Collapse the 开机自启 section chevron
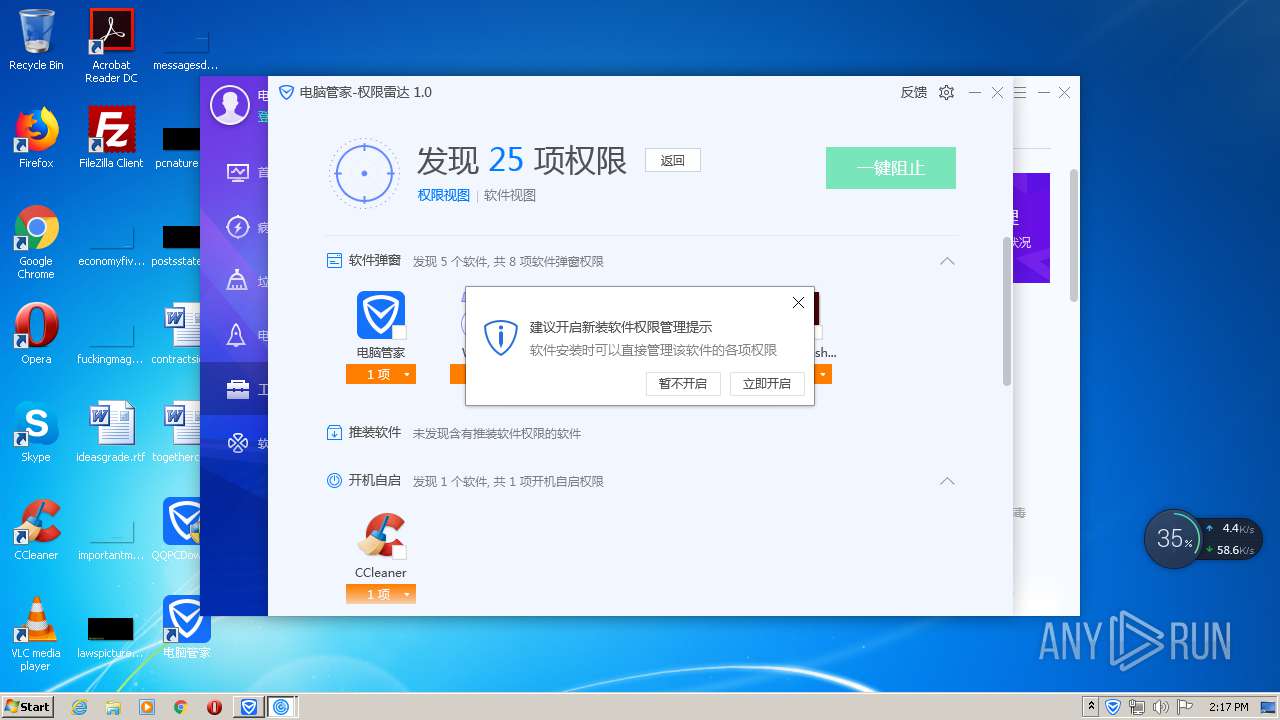The height and width of the screenshot is (720, 1280). 947,481
